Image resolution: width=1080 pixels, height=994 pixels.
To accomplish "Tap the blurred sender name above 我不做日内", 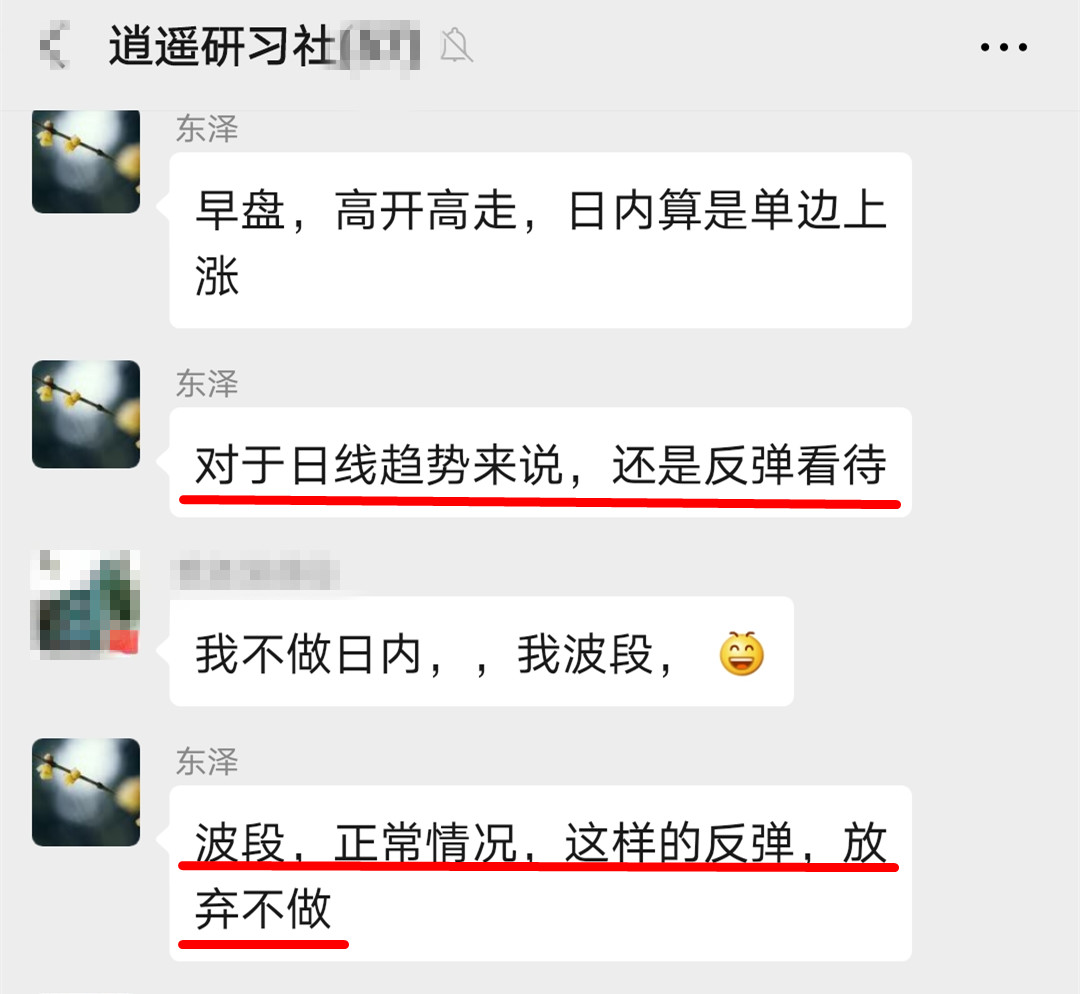I will point(258,573).
